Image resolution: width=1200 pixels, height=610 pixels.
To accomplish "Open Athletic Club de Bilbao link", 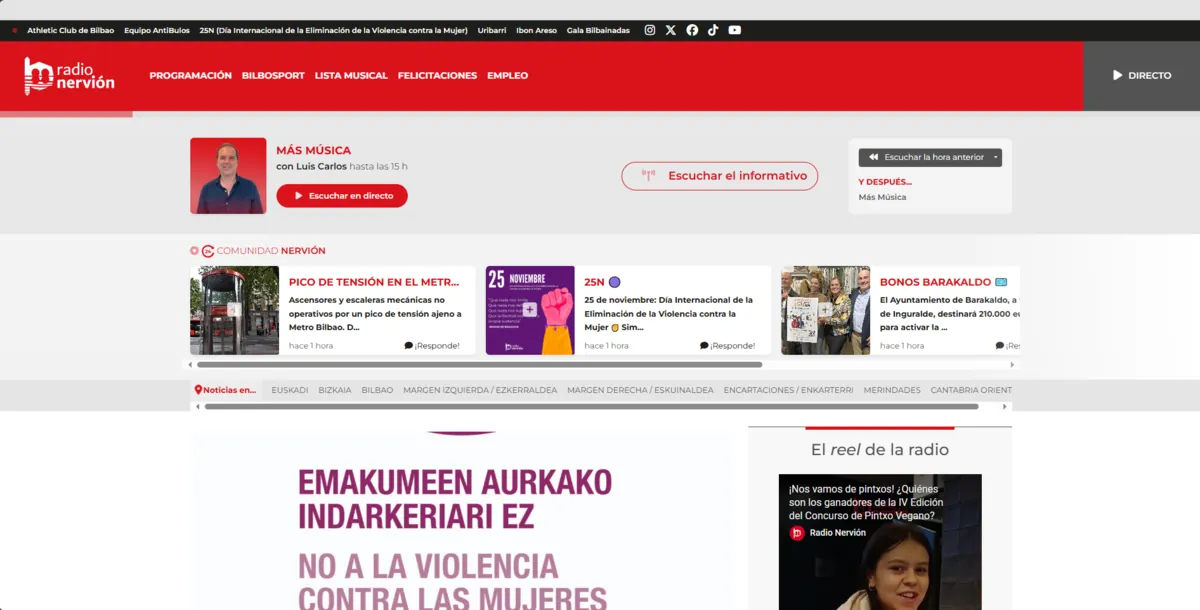I will point(70,30).
